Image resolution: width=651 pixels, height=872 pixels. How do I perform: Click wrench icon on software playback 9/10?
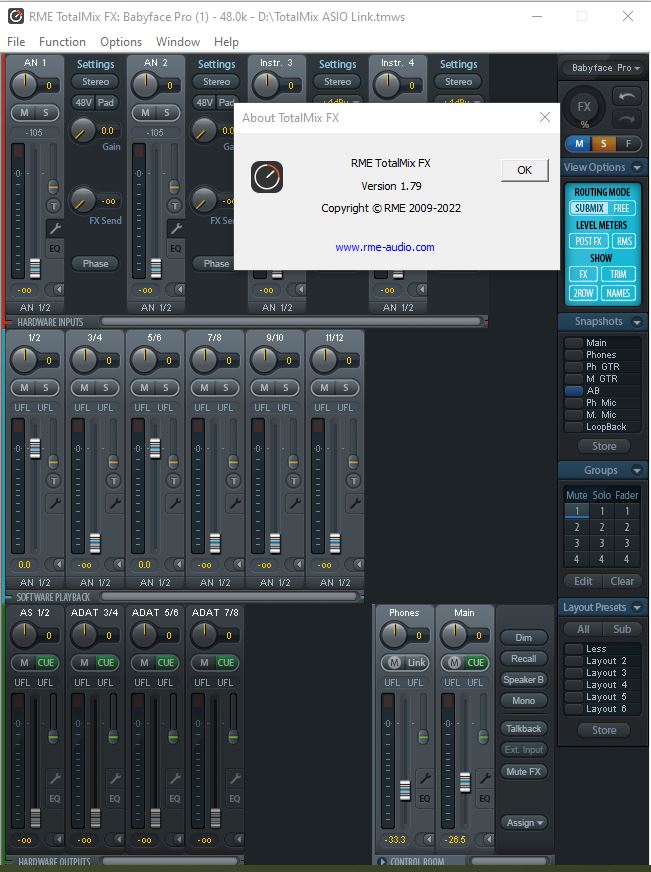[x=295, y=503]
